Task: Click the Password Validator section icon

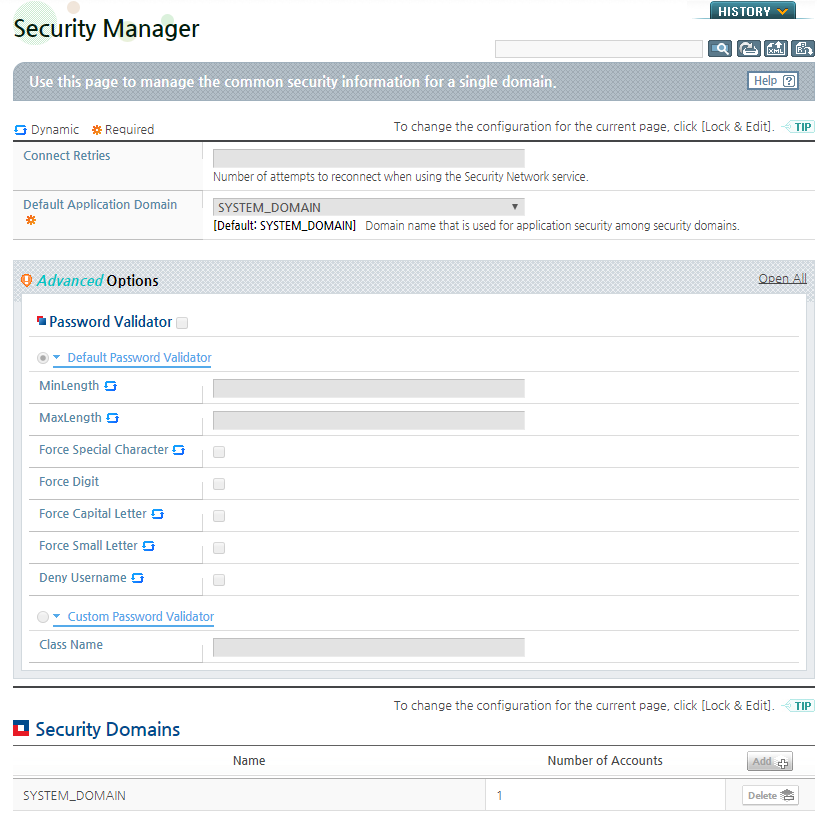Action: tap(41, 321)
